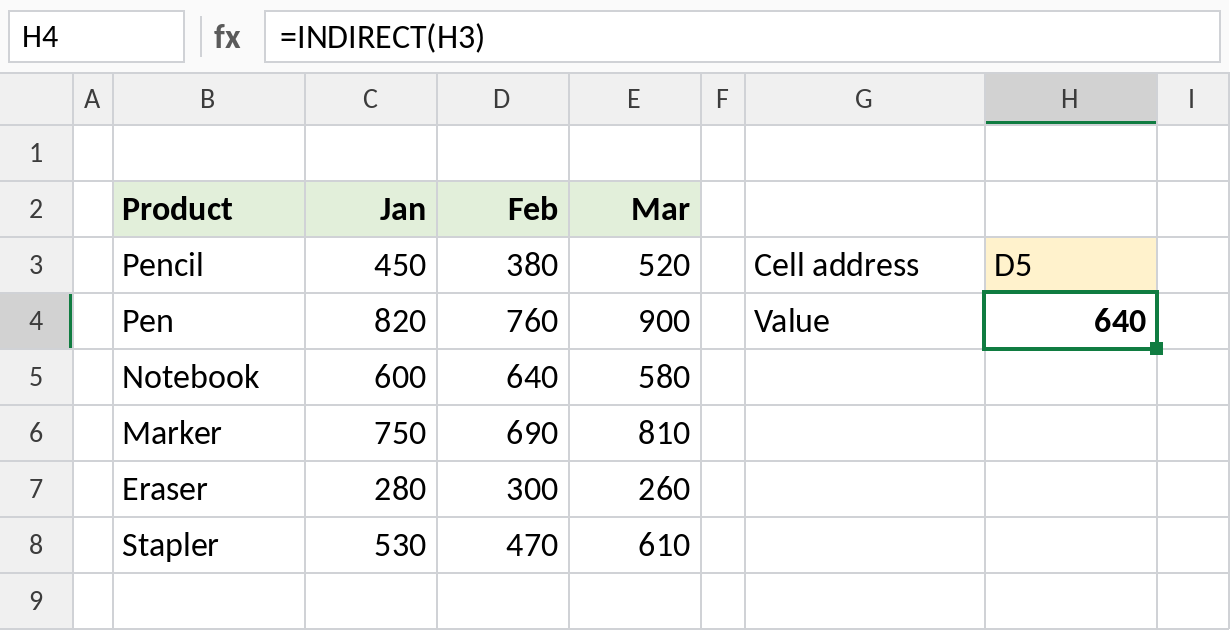Click Notebook's Feb value 640 in column D

(503, 377)
